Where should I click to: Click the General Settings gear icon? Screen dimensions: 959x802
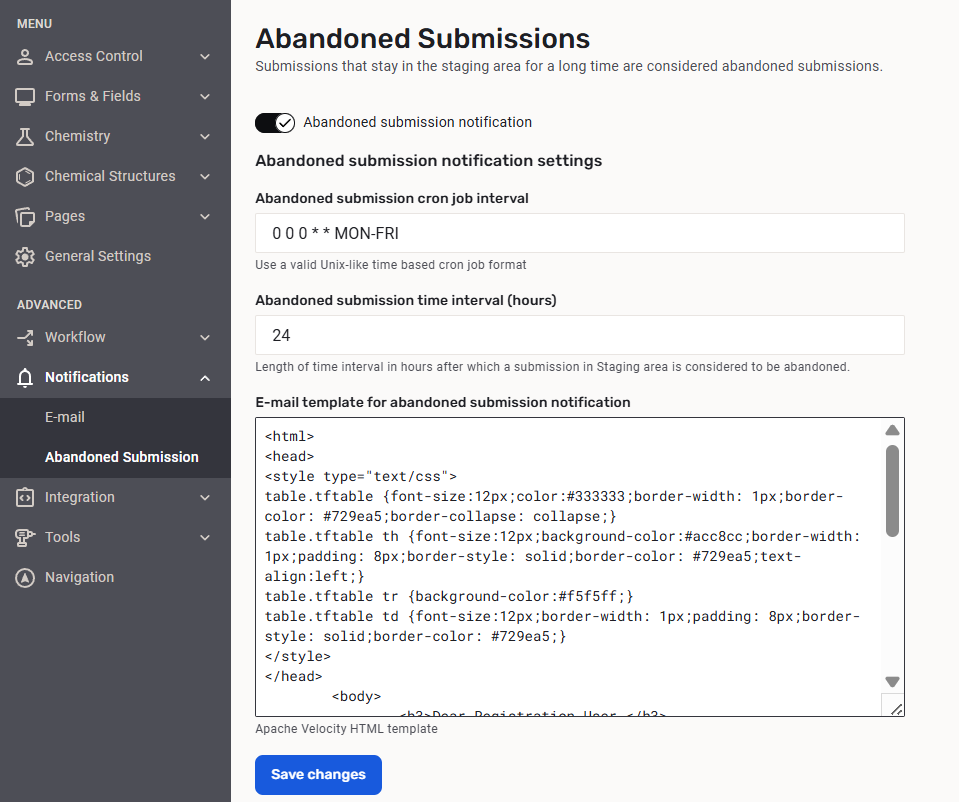[x=25, y=257]
